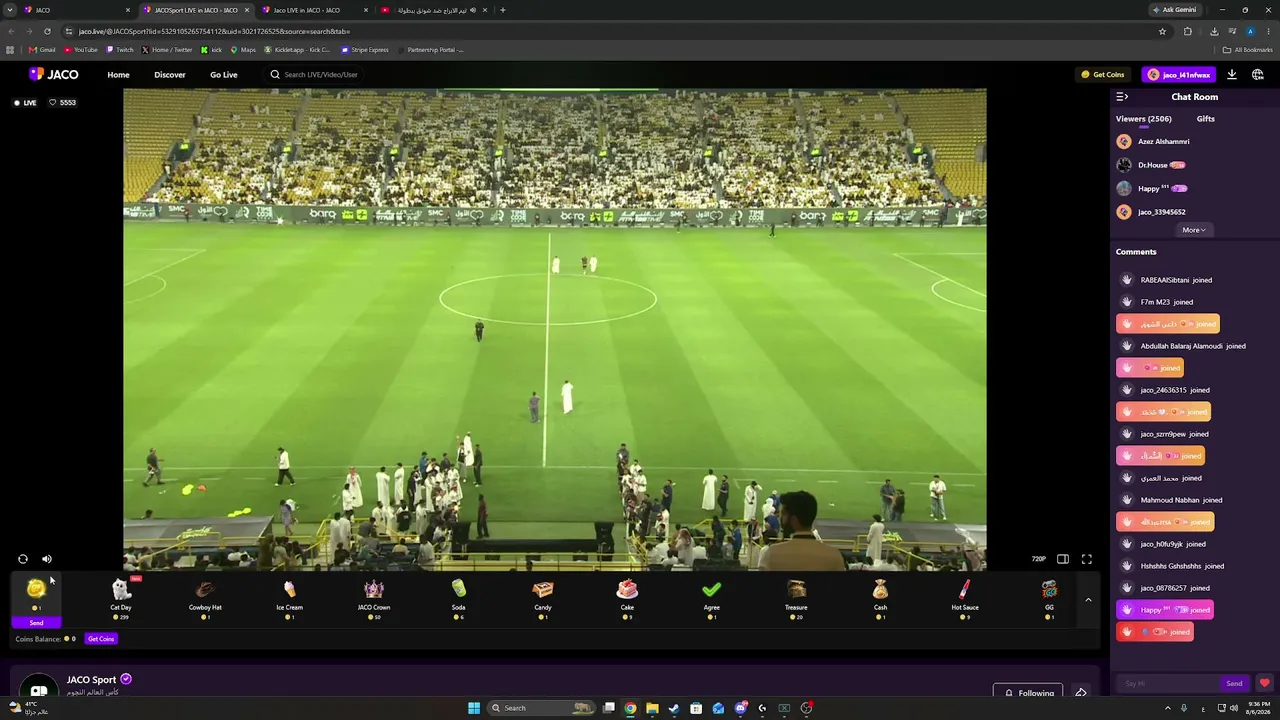Open the jaco_l41nfwax profile menu
Screen dimensions: 1280x720
[x=1179, y=75]
